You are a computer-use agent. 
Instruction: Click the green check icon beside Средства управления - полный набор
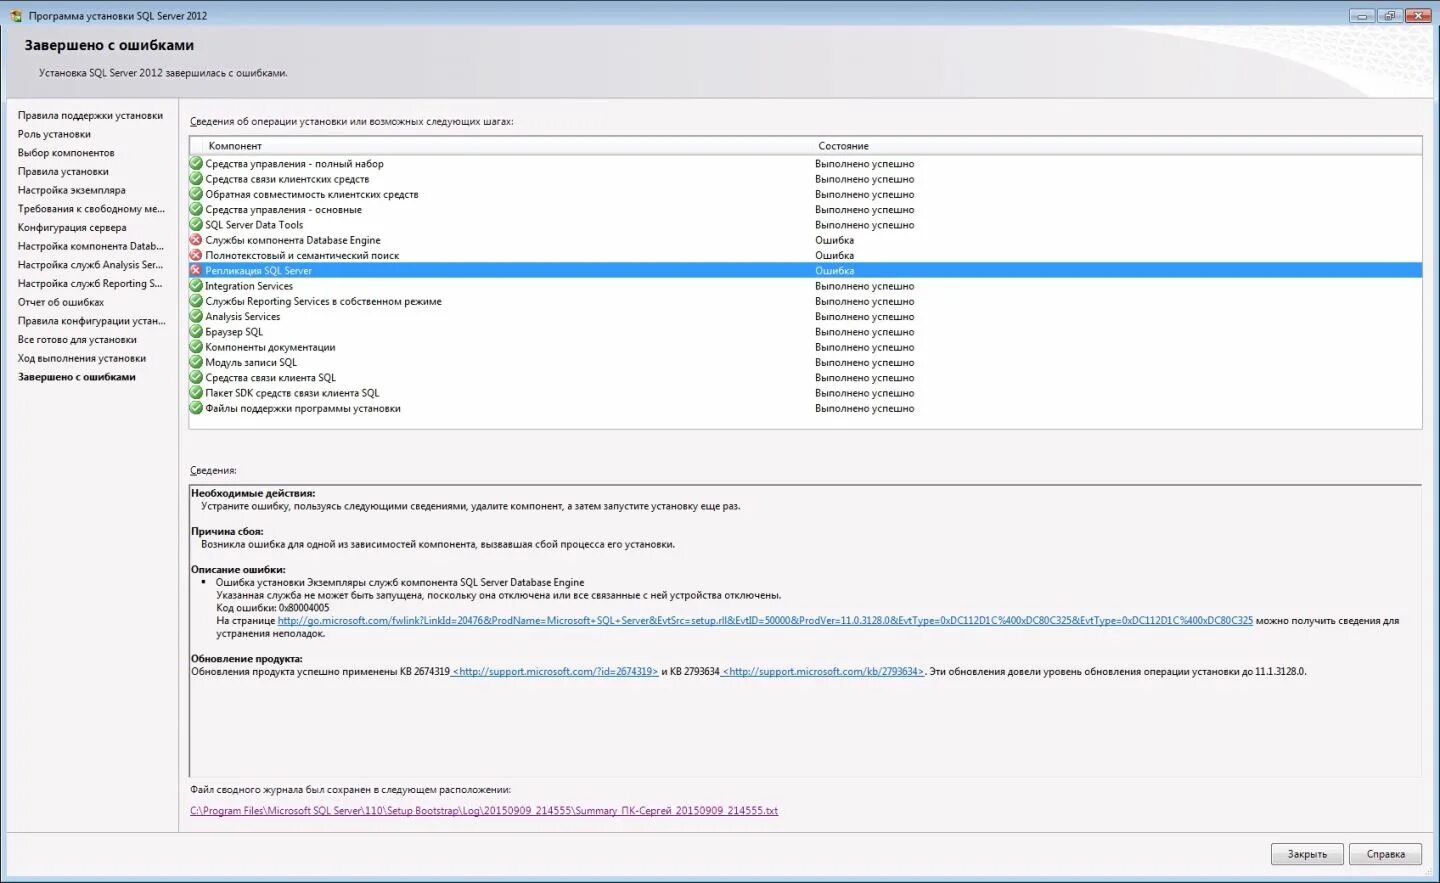pyautogui.click(x=196, y=164)
